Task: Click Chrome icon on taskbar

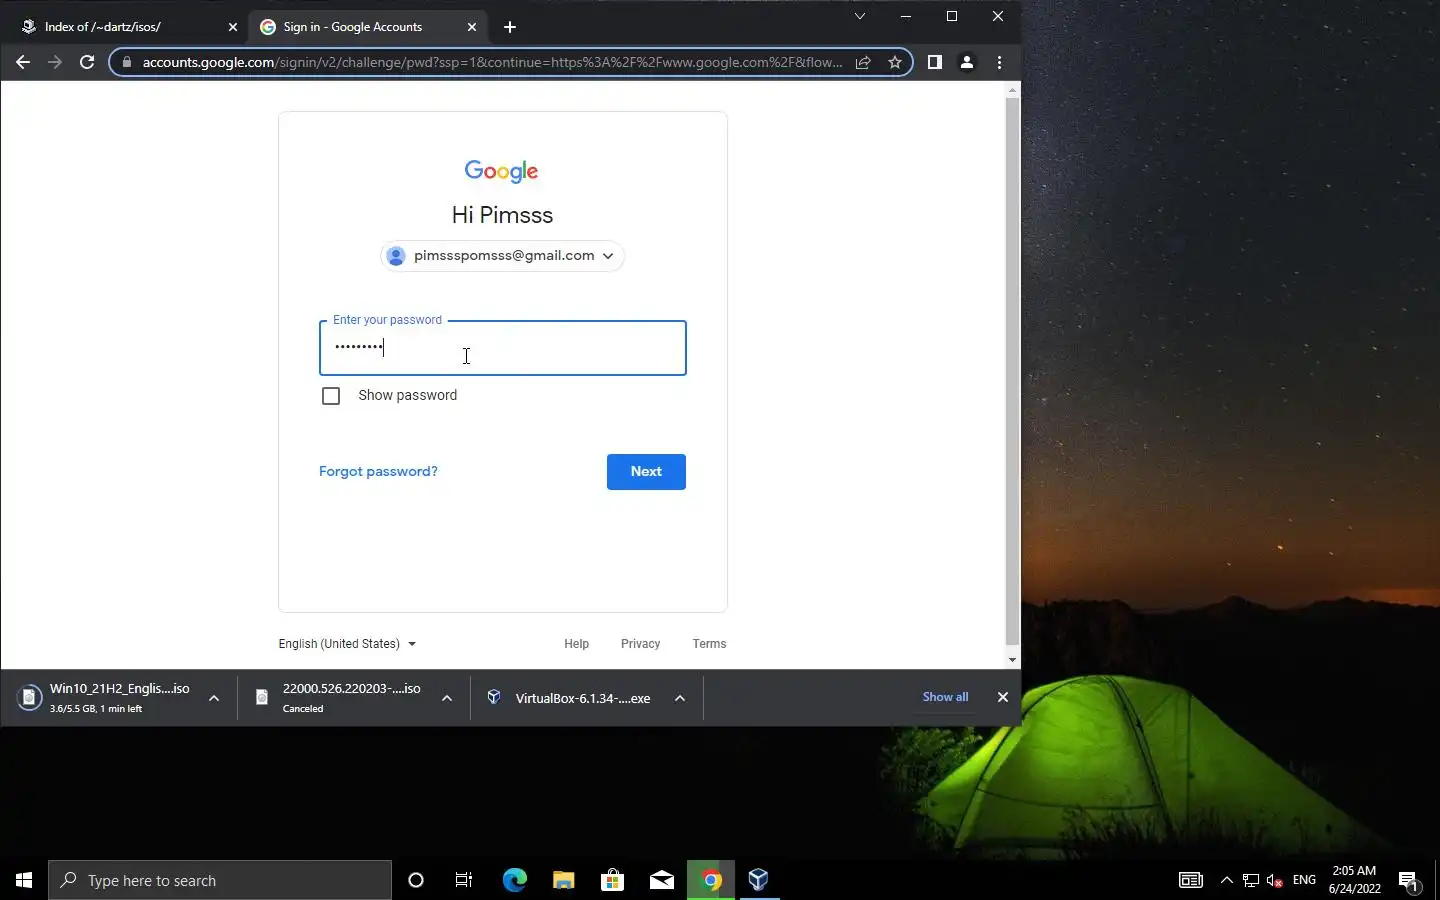Action: coord(711,880)
